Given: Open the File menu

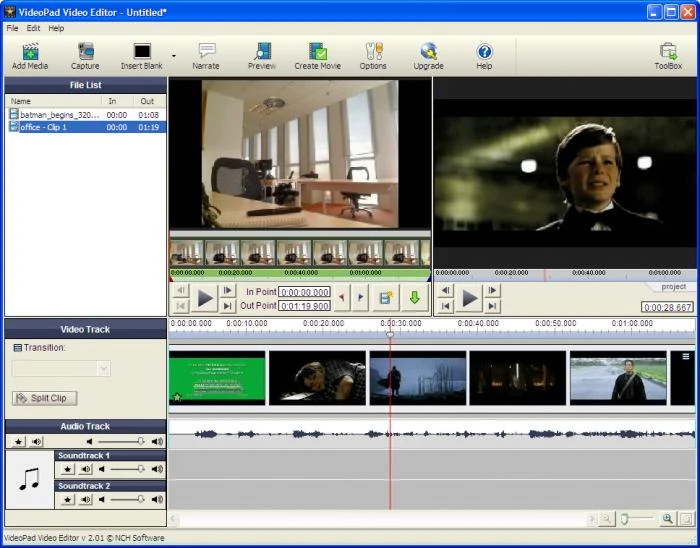Looking at the screenshot, I should pos(12,28).
